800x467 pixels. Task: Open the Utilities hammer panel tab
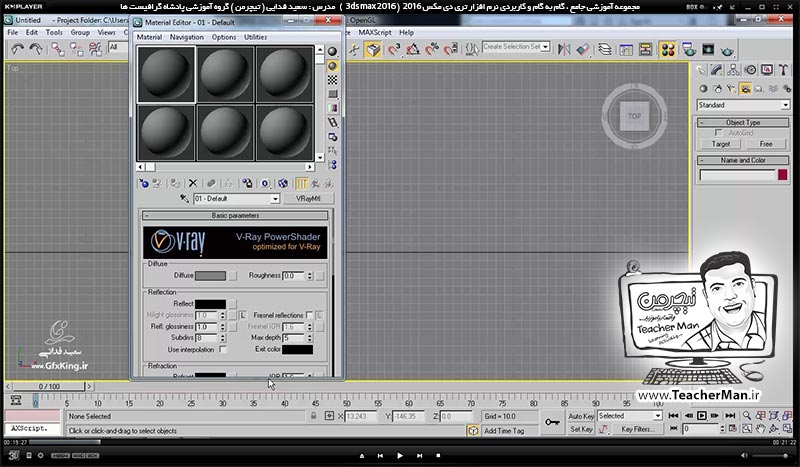[783, 70]
